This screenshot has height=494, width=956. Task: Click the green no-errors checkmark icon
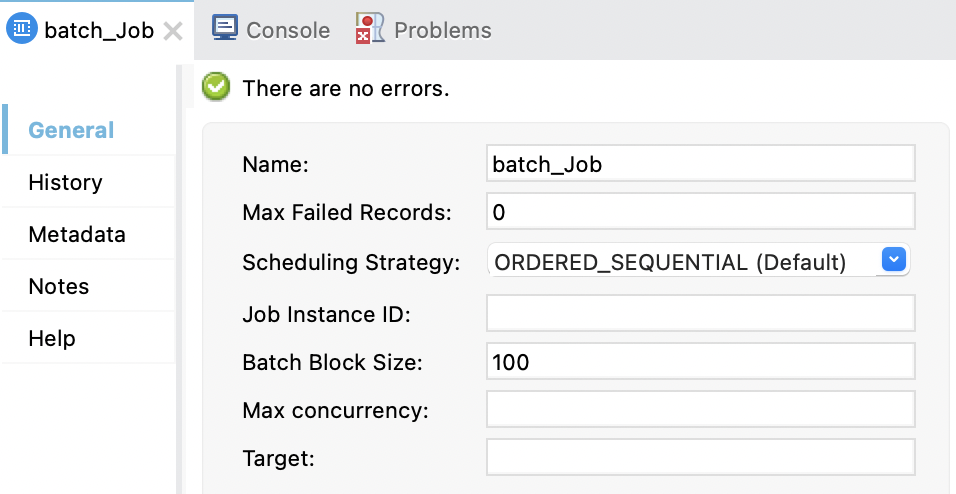(x=216, y=88)
